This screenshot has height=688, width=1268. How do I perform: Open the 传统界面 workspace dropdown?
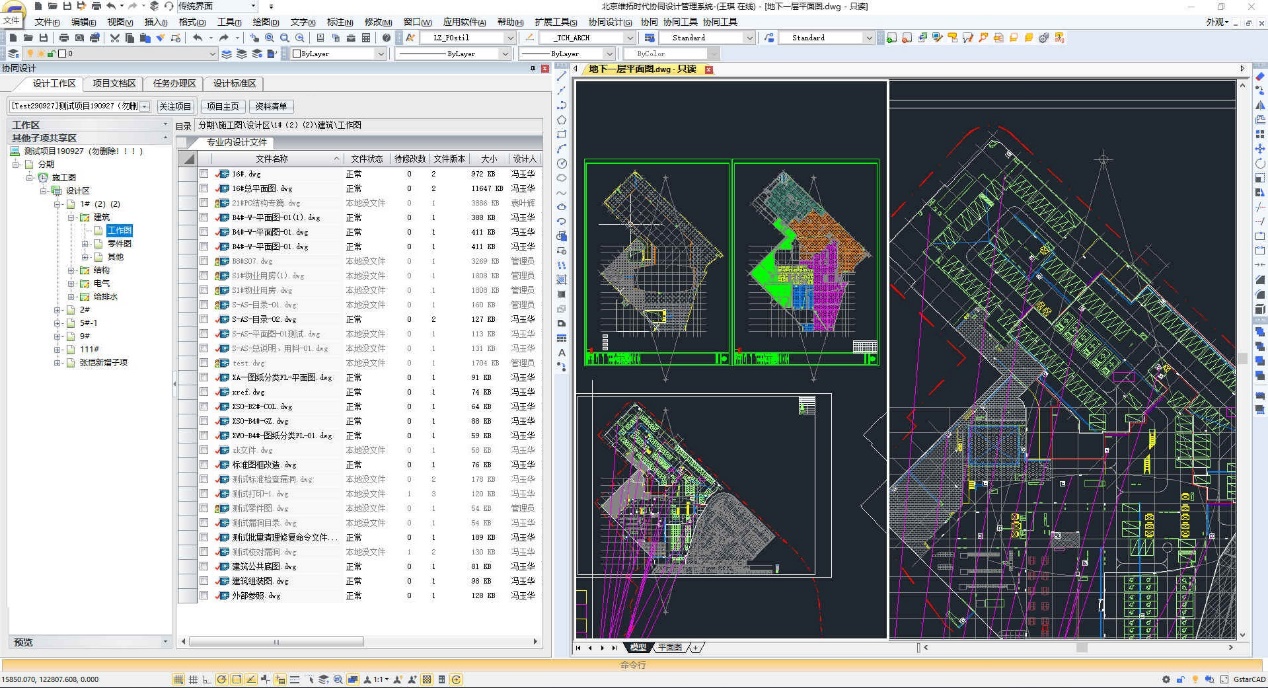coord(254,6)
